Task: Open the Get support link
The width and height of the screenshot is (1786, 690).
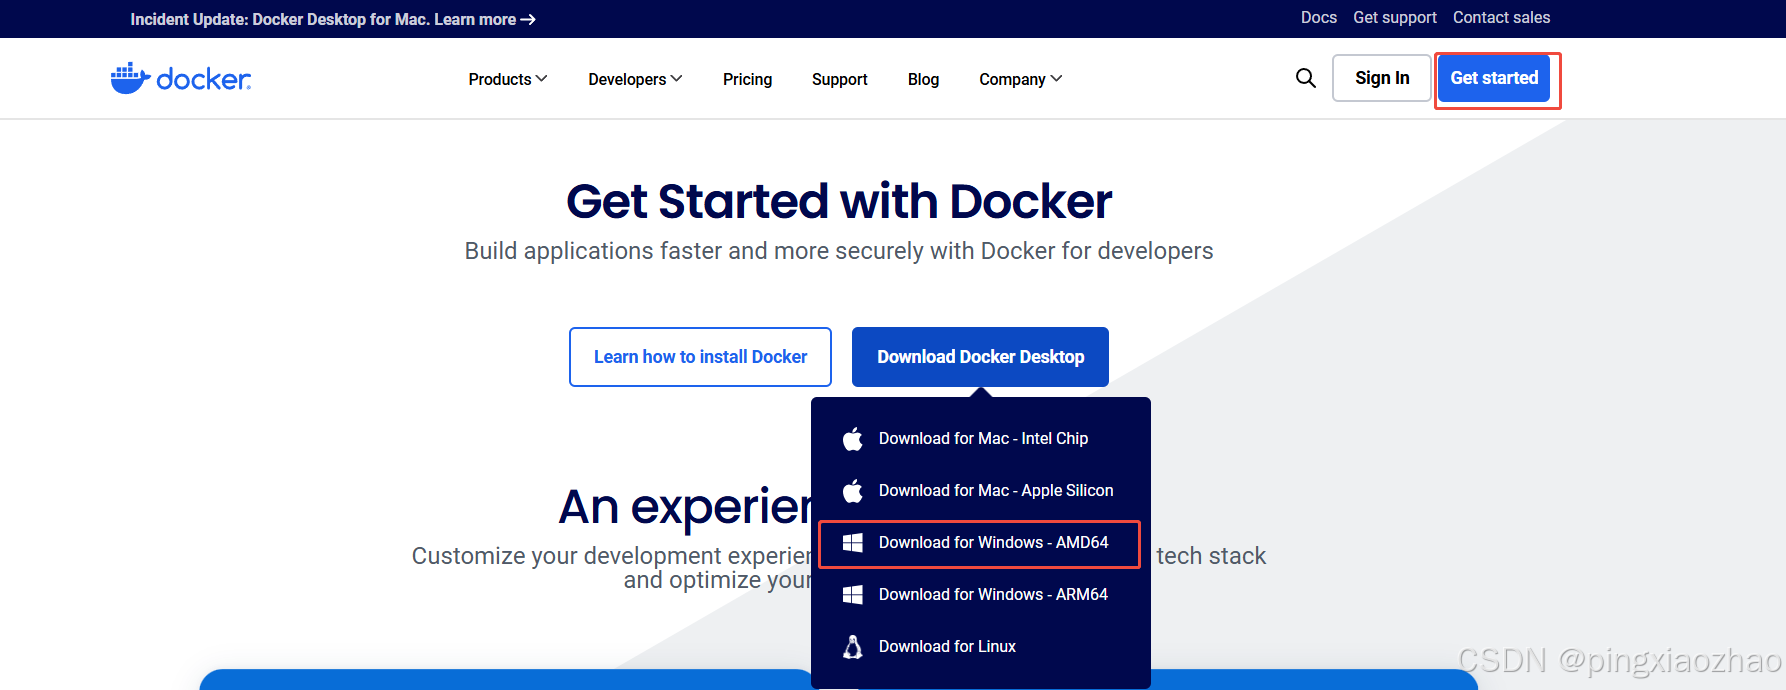Action: click(1394, 18)
